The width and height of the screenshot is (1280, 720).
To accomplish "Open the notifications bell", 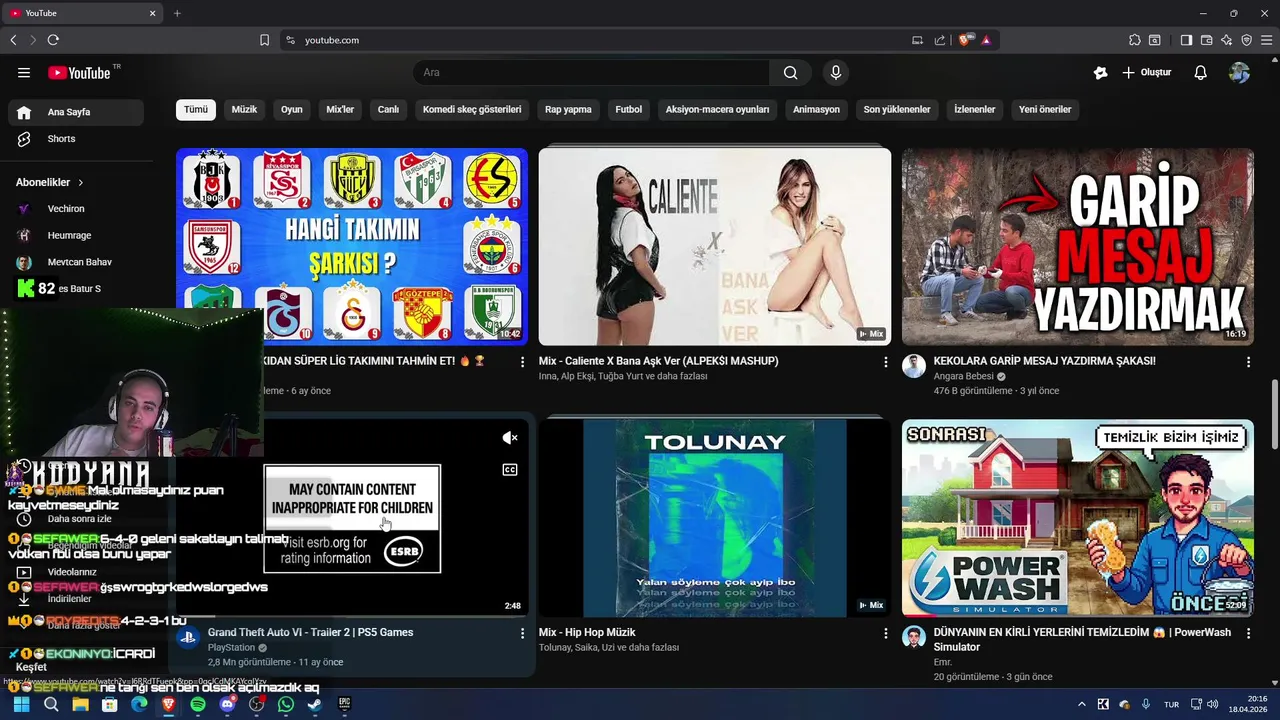I will [x=1201, y=72].
